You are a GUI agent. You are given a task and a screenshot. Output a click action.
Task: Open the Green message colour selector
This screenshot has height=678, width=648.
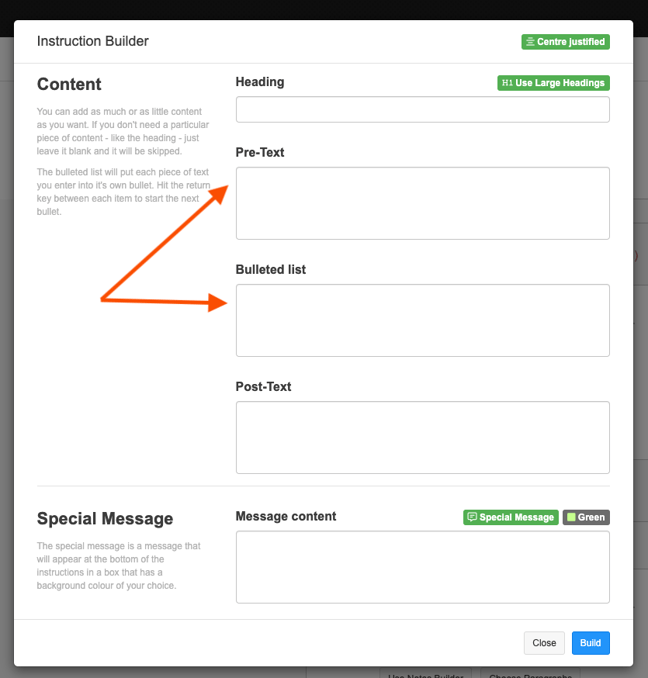(586, 517)
